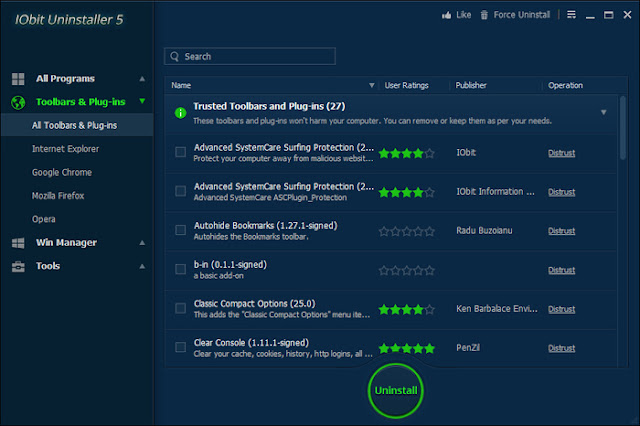Click publisher Ken Barbalace Envi... text
Image resolution: width=640 pixels, height=426 pixels.
[497, 309]
